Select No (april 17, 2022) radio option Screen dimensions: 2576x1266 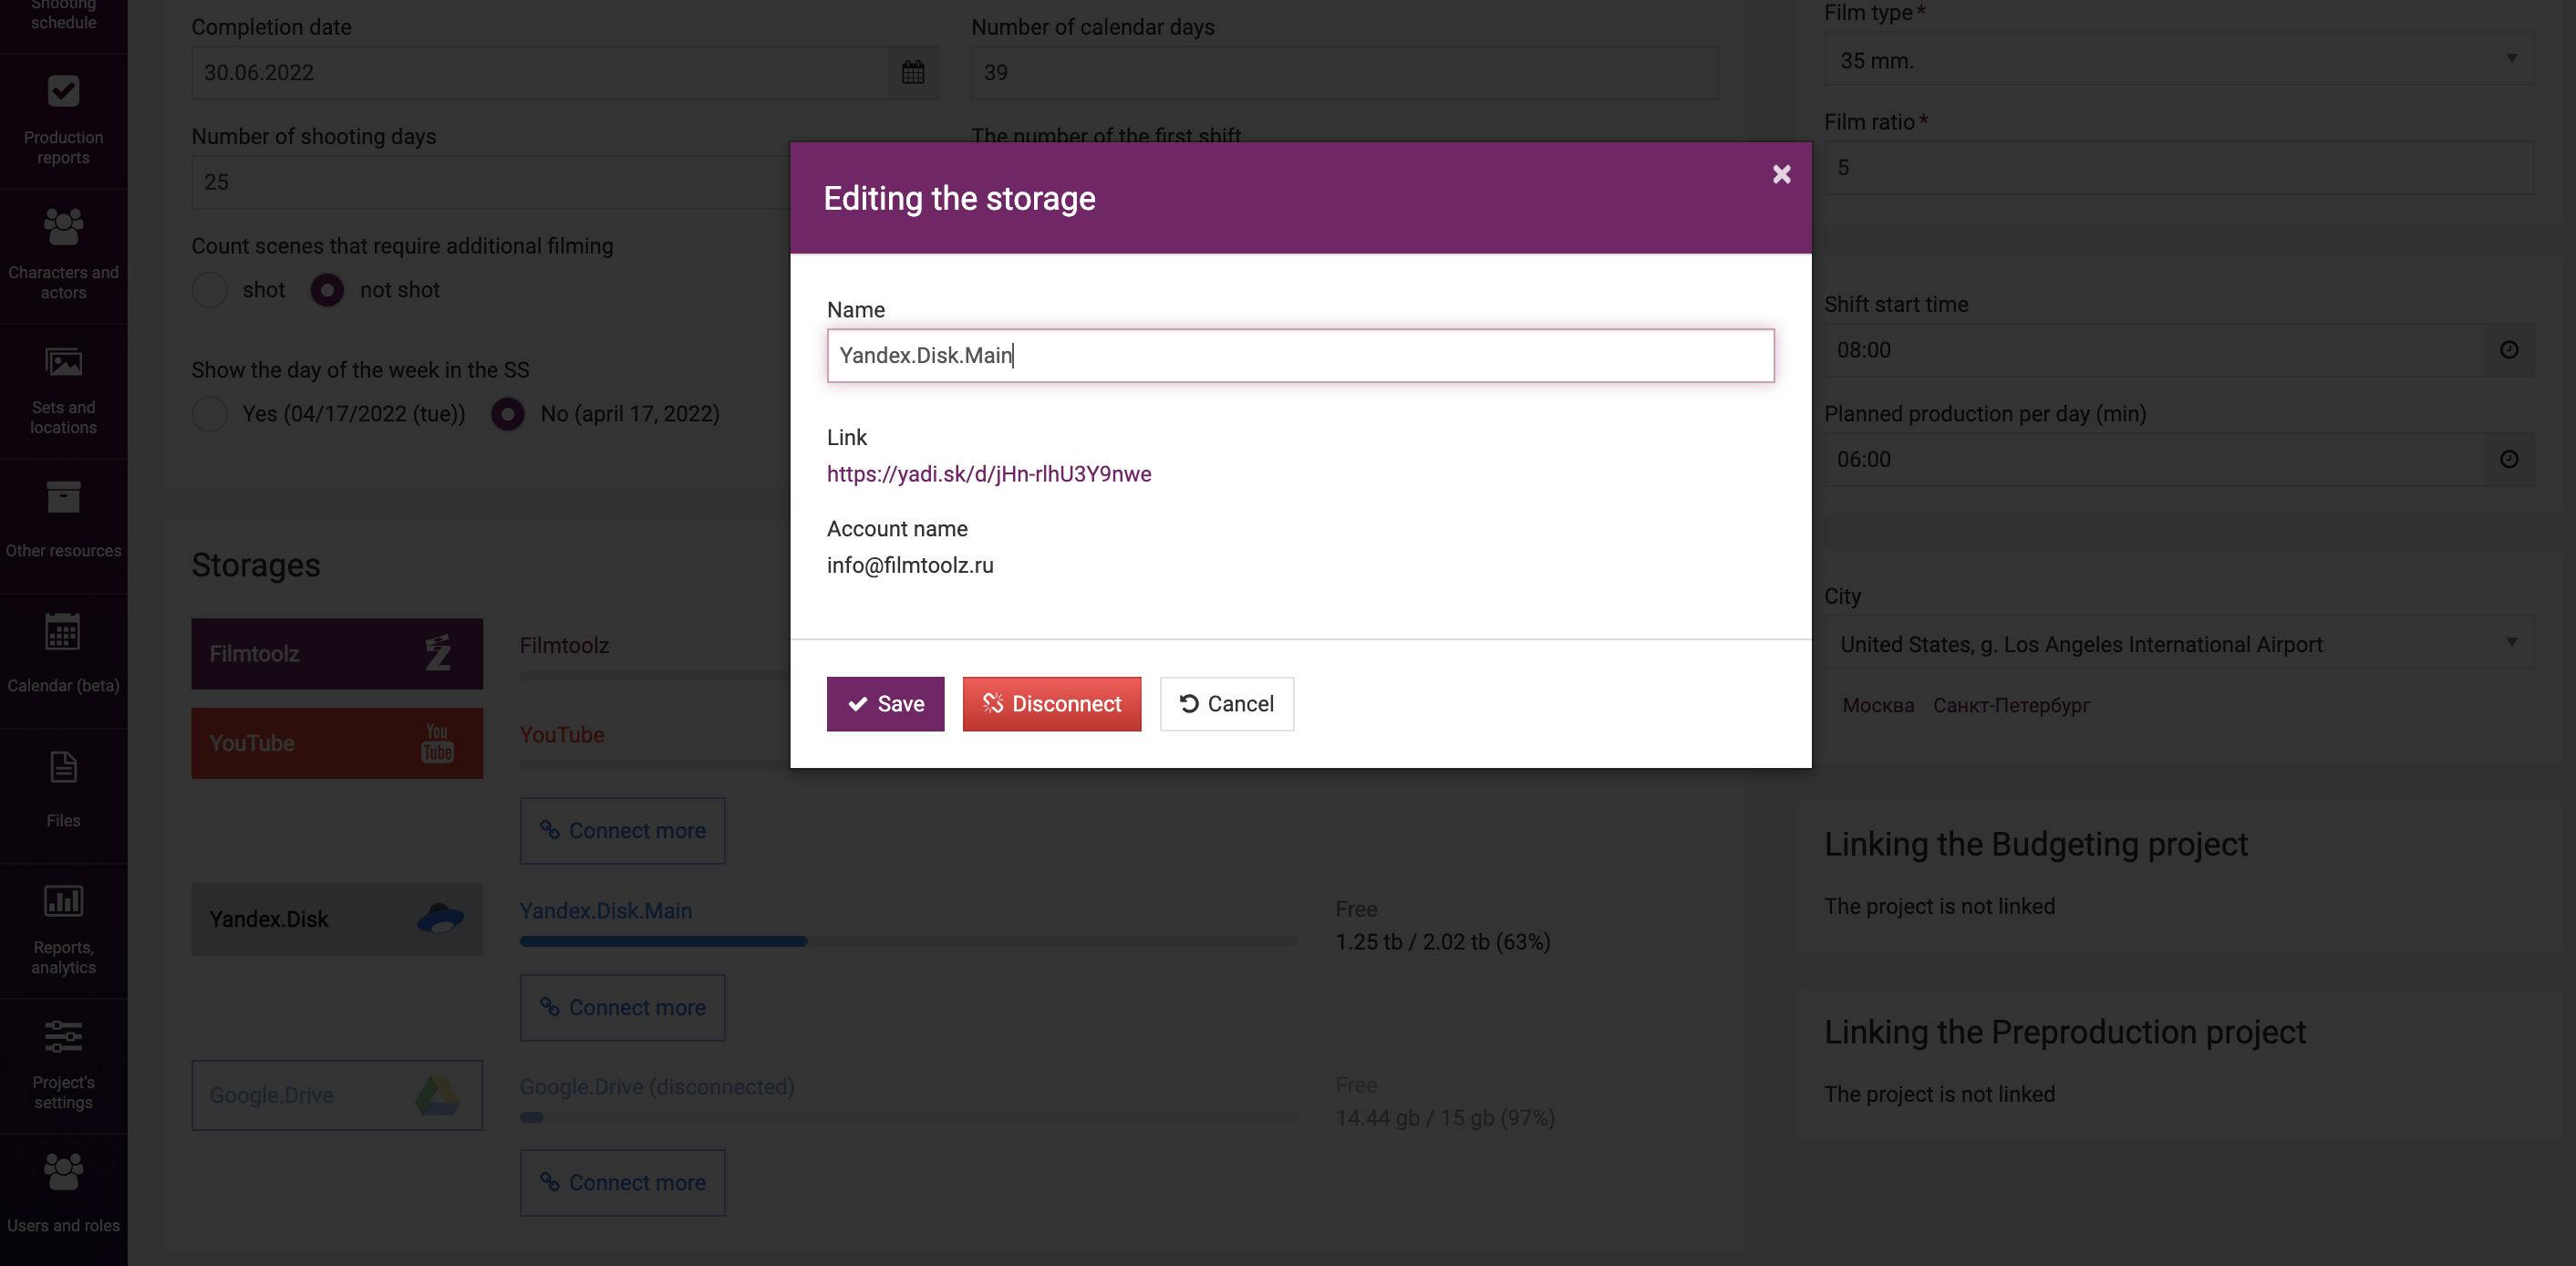[x=508, y=414]
